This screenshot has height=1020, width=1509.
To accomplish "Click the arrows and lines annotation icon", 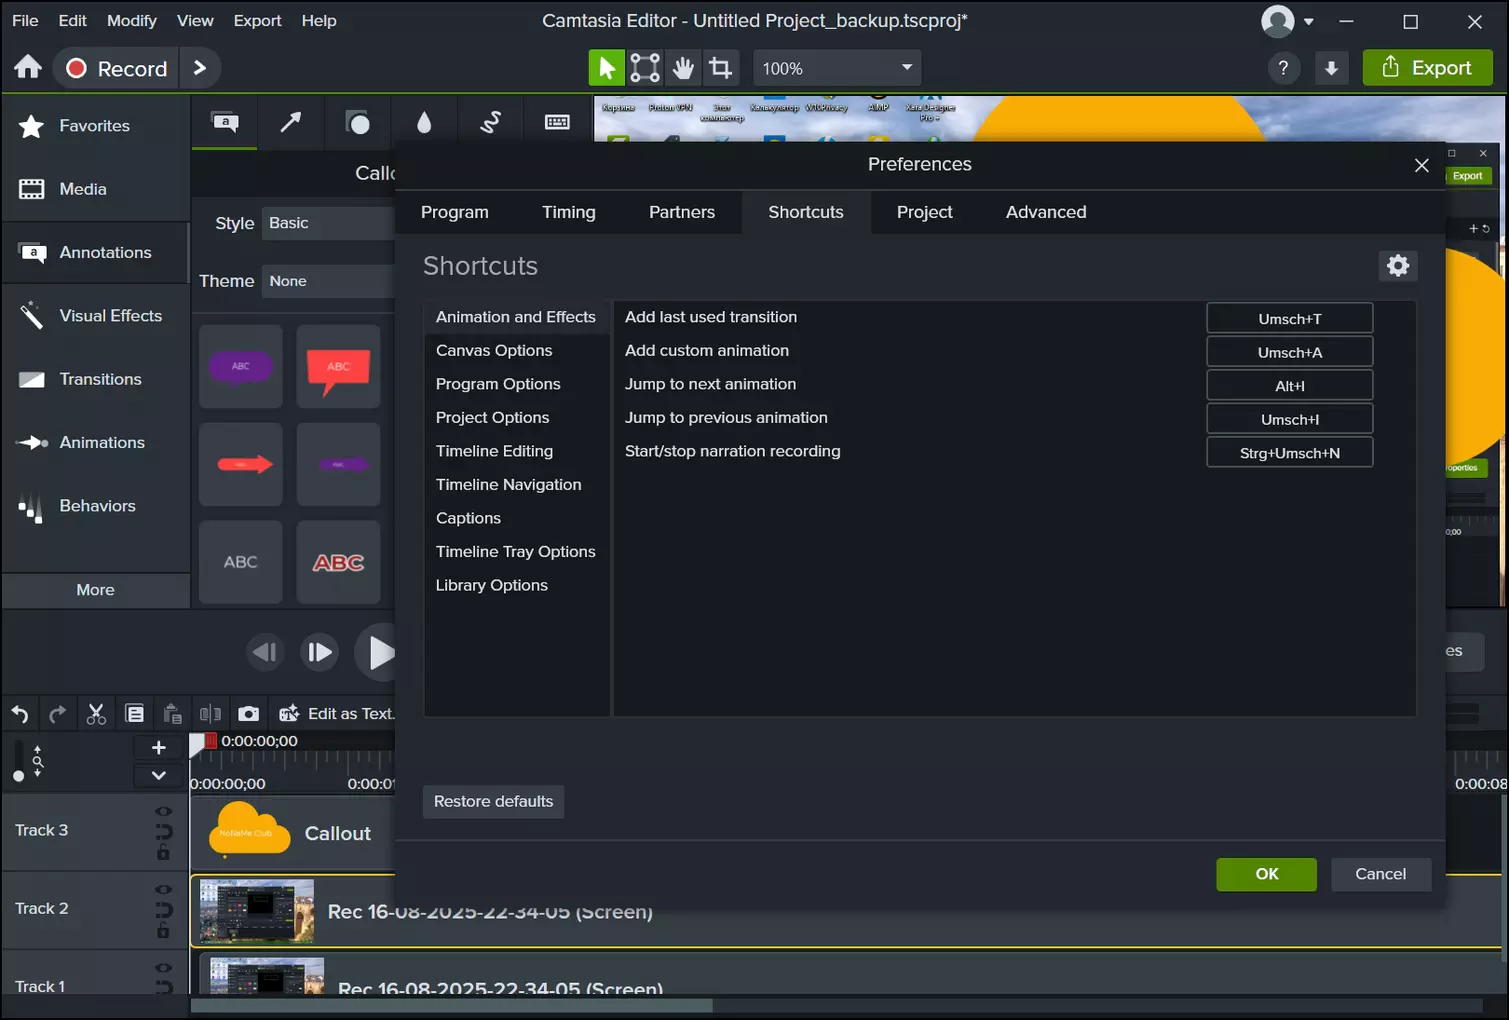I will (x=291, y=123).
